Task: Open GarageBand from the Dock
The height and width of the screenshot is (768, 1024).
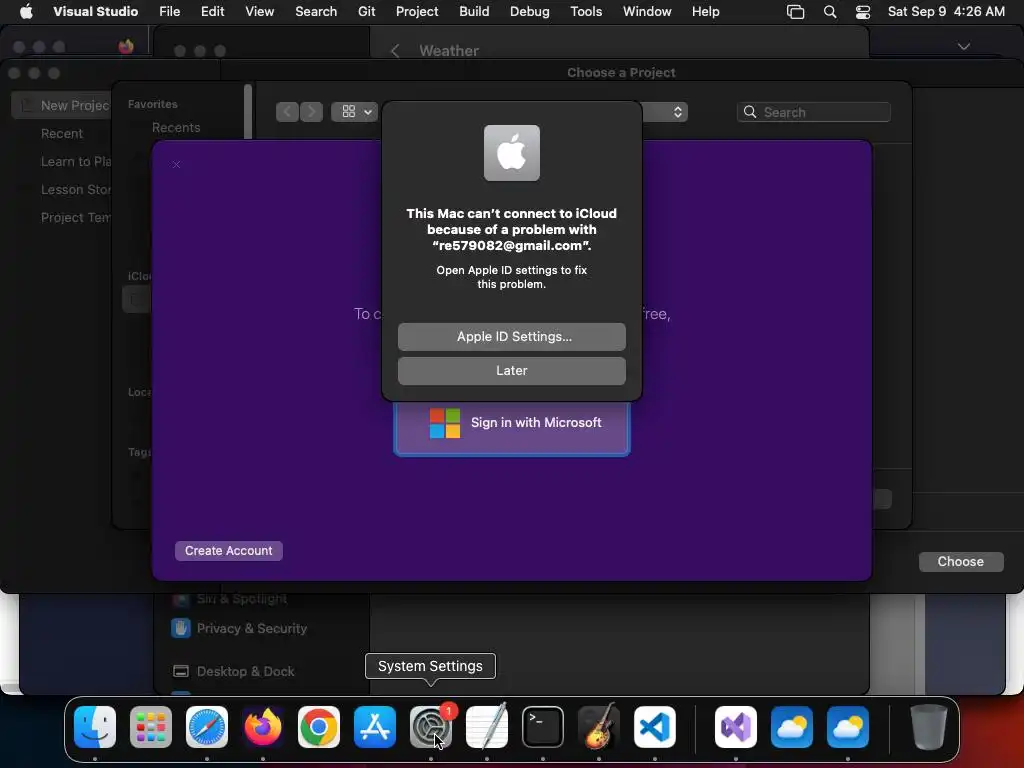Action: [599, 727]
